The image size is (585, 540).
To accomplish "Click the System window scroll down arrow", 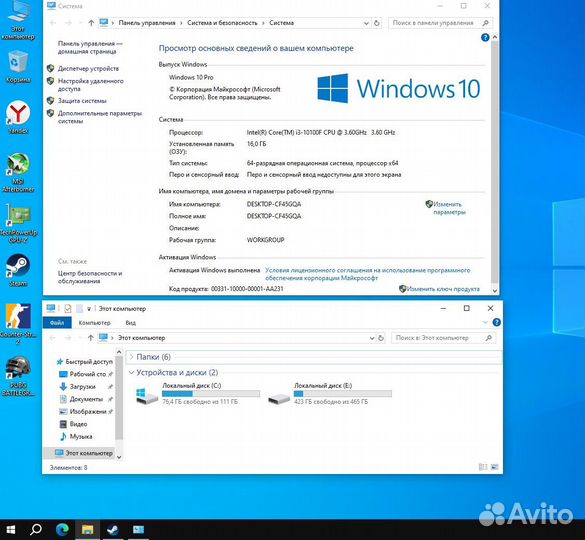I will (x=495, y=291).
